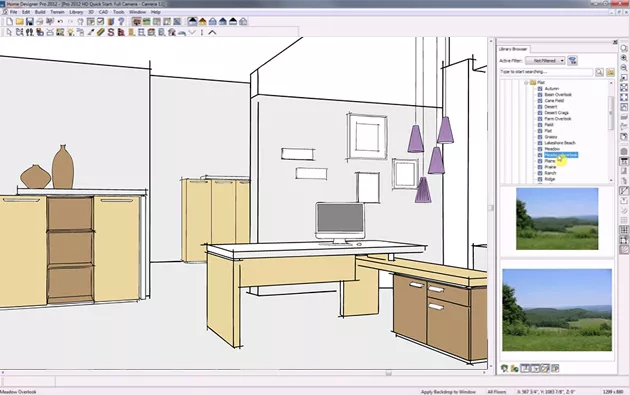Image resolution: width=630 pixels, height=395 pixels.
Task: Open the Build menu
Action: click(40, 12)
